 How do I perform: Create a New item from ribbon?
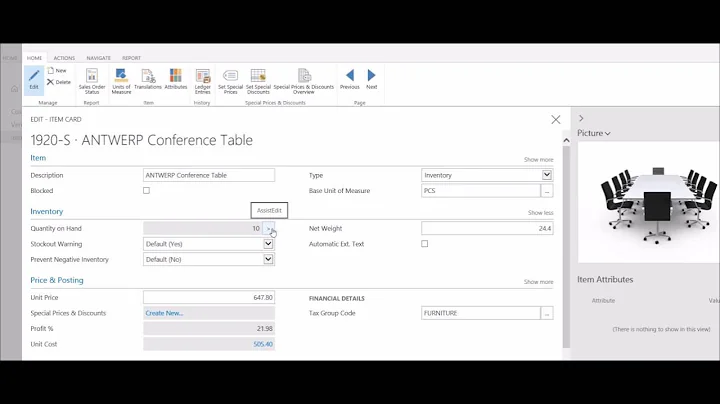coord(57,71)
